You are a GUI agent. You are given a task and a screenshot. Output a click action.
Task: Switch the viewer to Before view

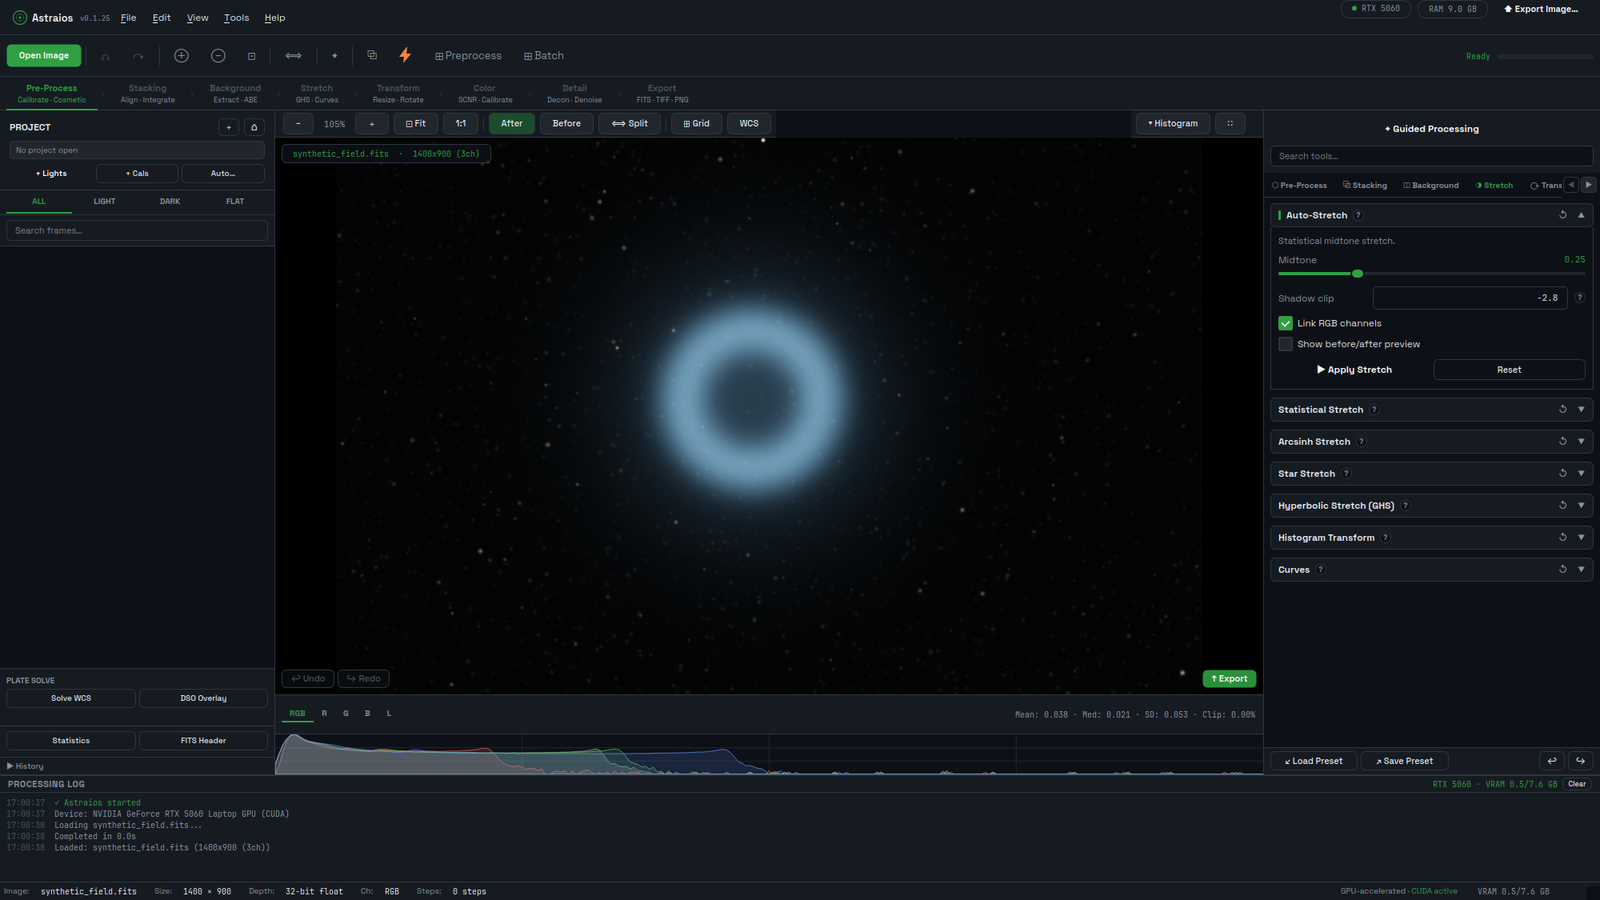(567, 124)
